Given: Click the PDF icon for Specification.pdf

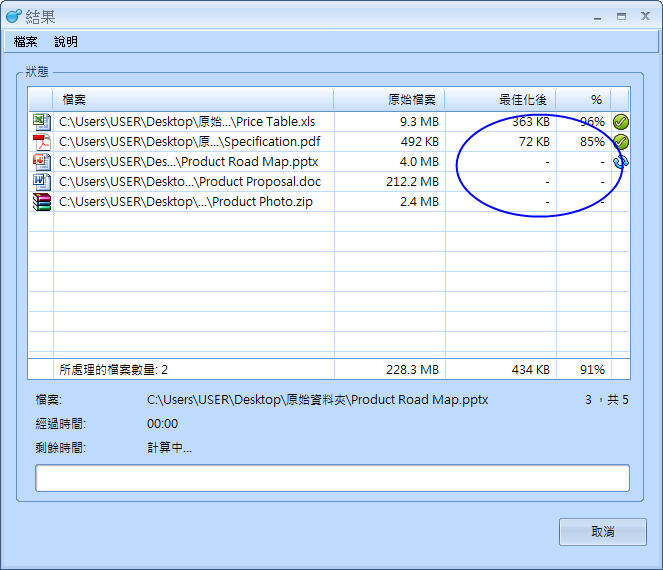Looking at the screenshot, I should (x=40, y=141).
